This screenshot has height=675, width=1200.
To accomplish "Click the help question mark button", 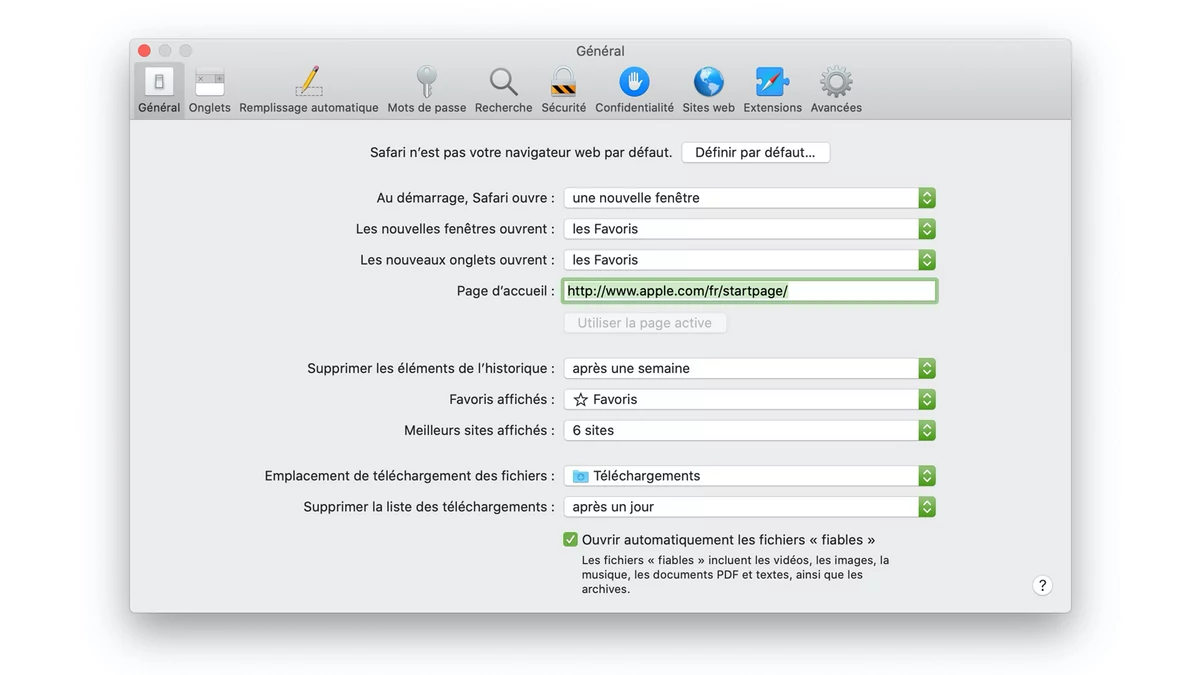I will (x=1042, y=586).
